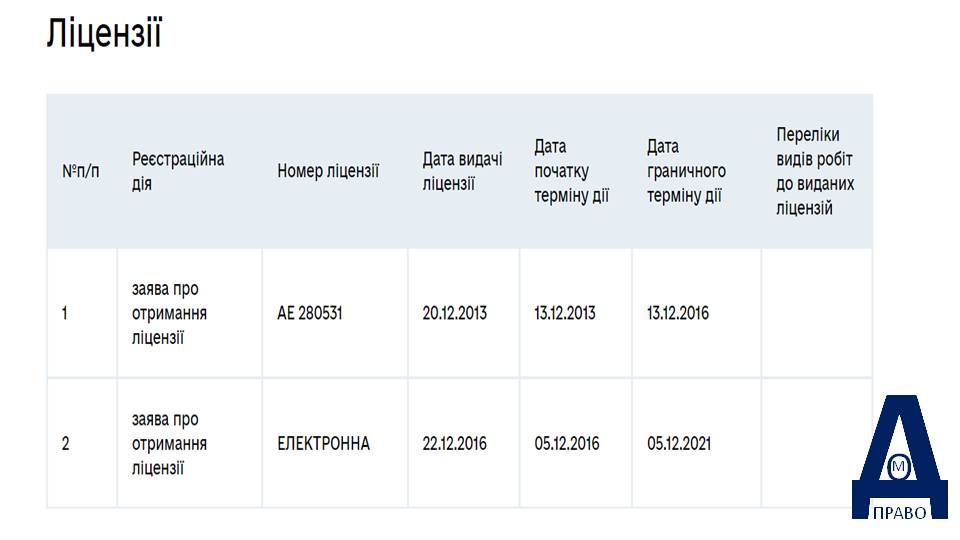The width and height of the screenshot is (960, 540).
Task: Click the АМ ПРАВО logo
Action: pyautogui.click(x=899, y=457)
